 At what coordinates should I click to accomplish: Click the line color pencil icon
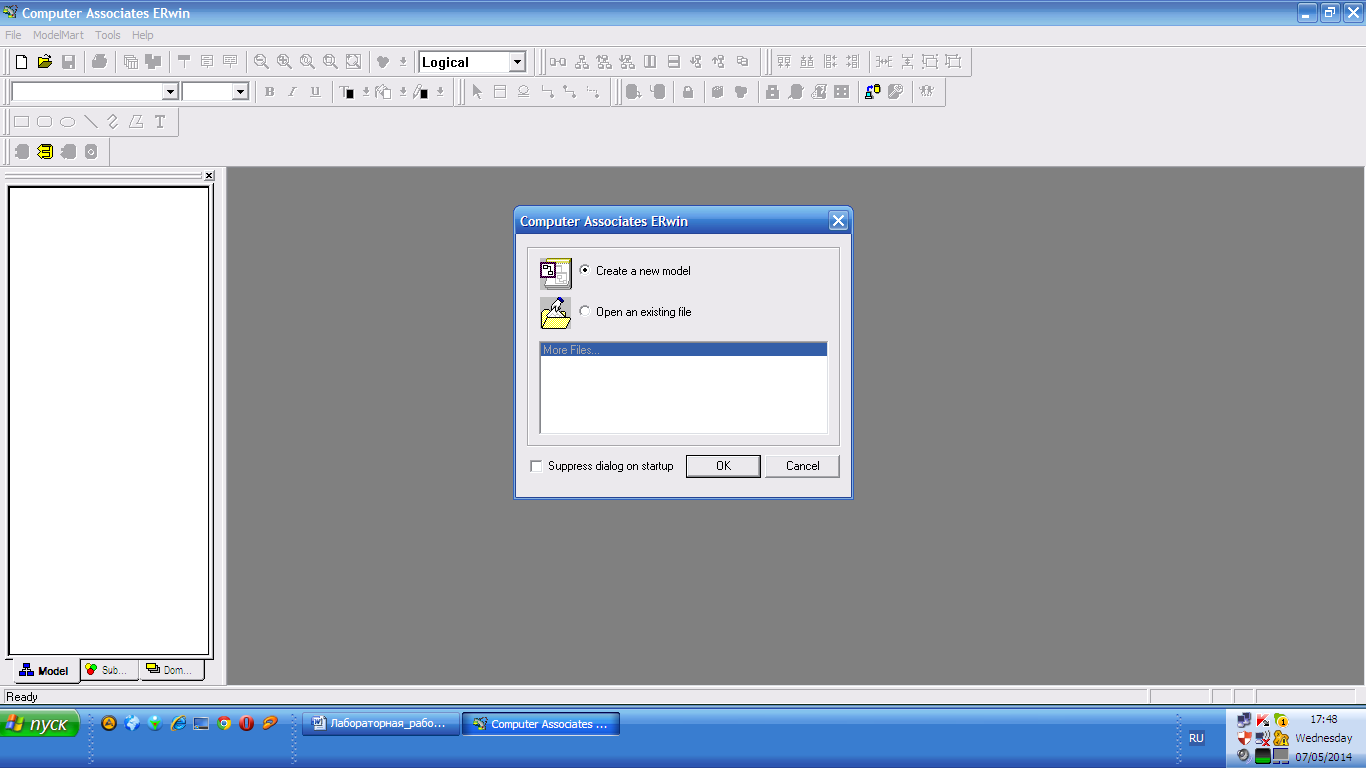click(420, 92)
